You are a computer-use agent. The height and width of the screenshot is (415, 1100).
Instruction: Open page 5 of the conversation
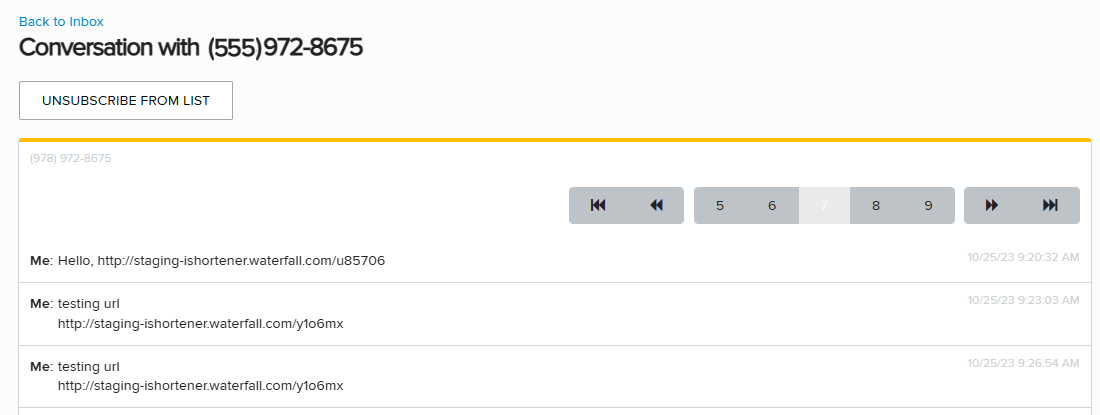click(x=720, y=205)
